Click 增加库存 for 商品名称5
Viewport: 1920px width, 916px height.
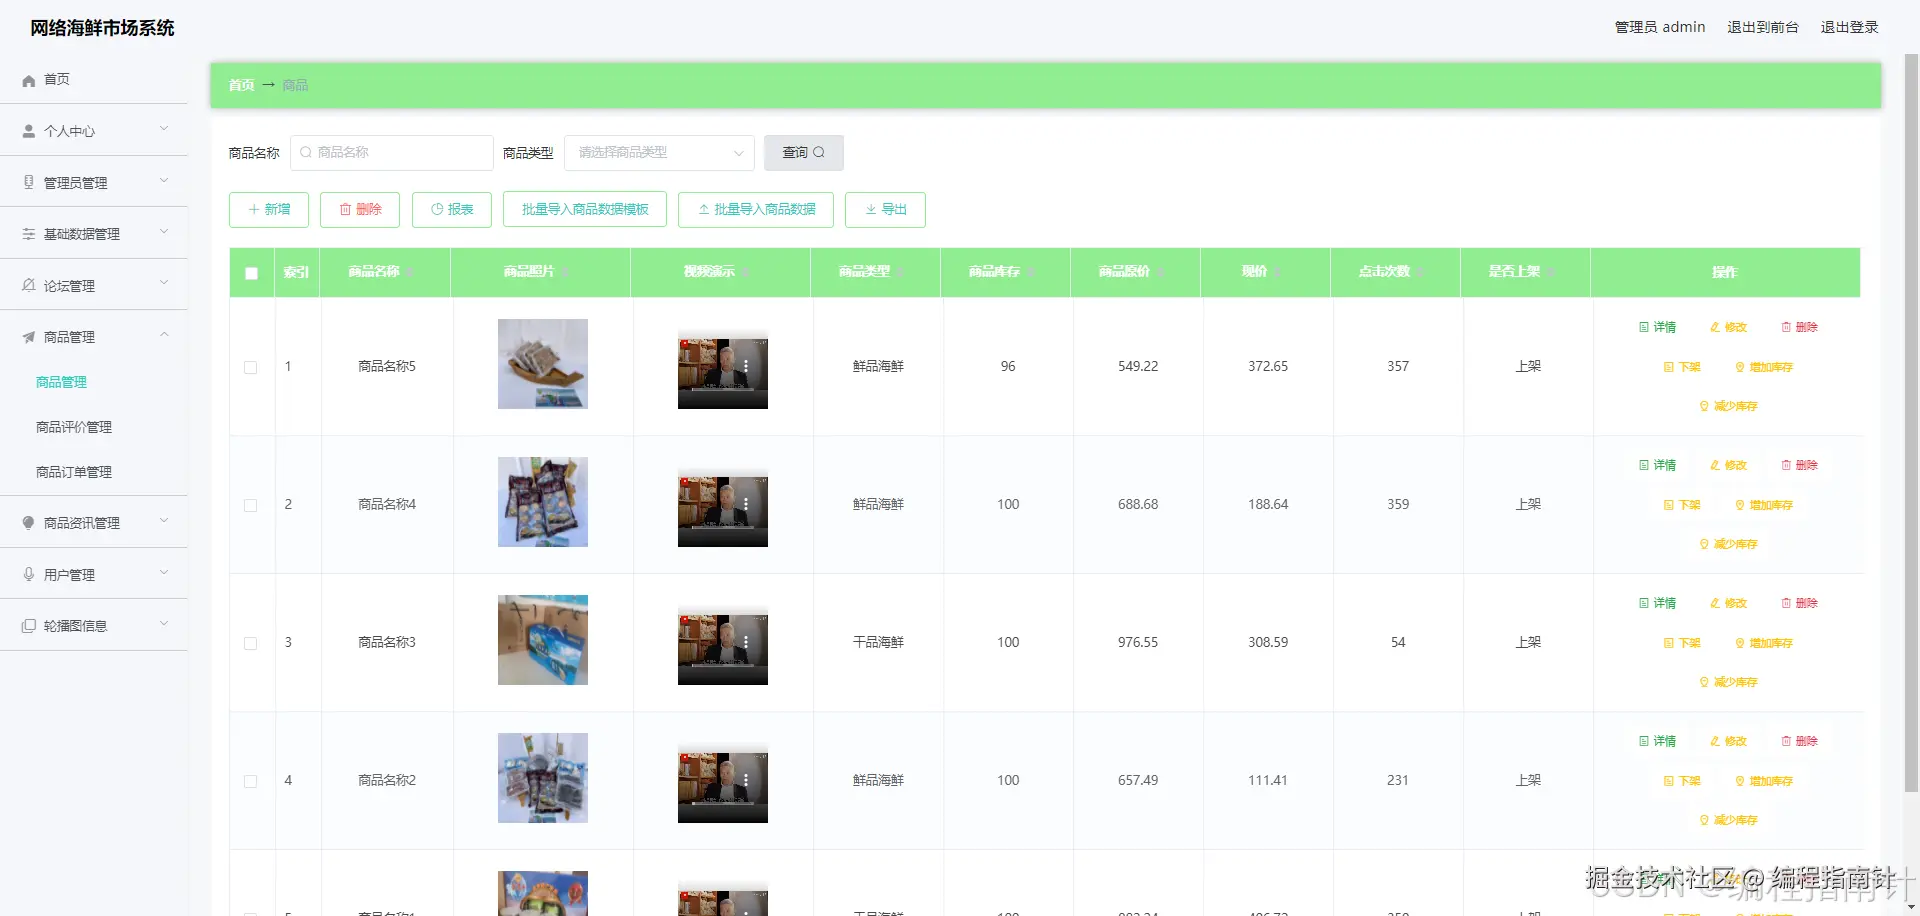[x=1764, y=367]
